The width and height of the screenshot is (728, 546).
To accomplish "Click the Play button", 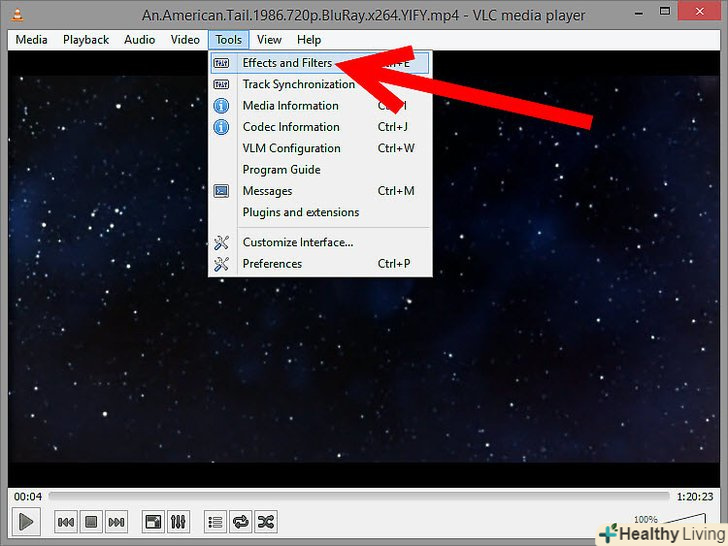I will [26, 522].
